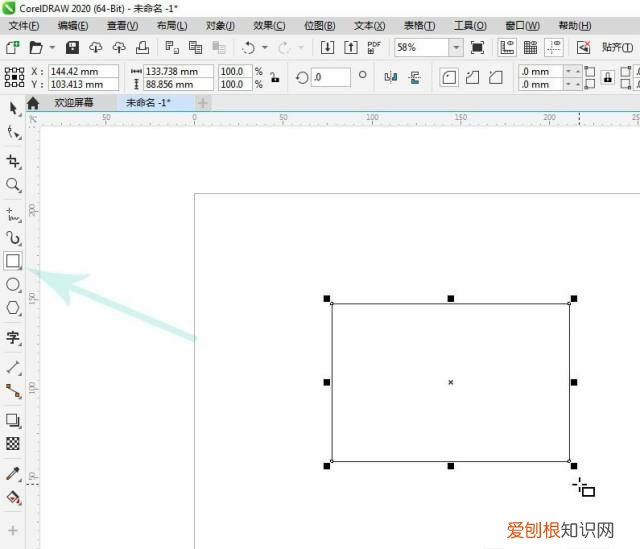Adjust top corner radius stepper
The height and width of the screenshot is (549, 640).
coord(573,71)
